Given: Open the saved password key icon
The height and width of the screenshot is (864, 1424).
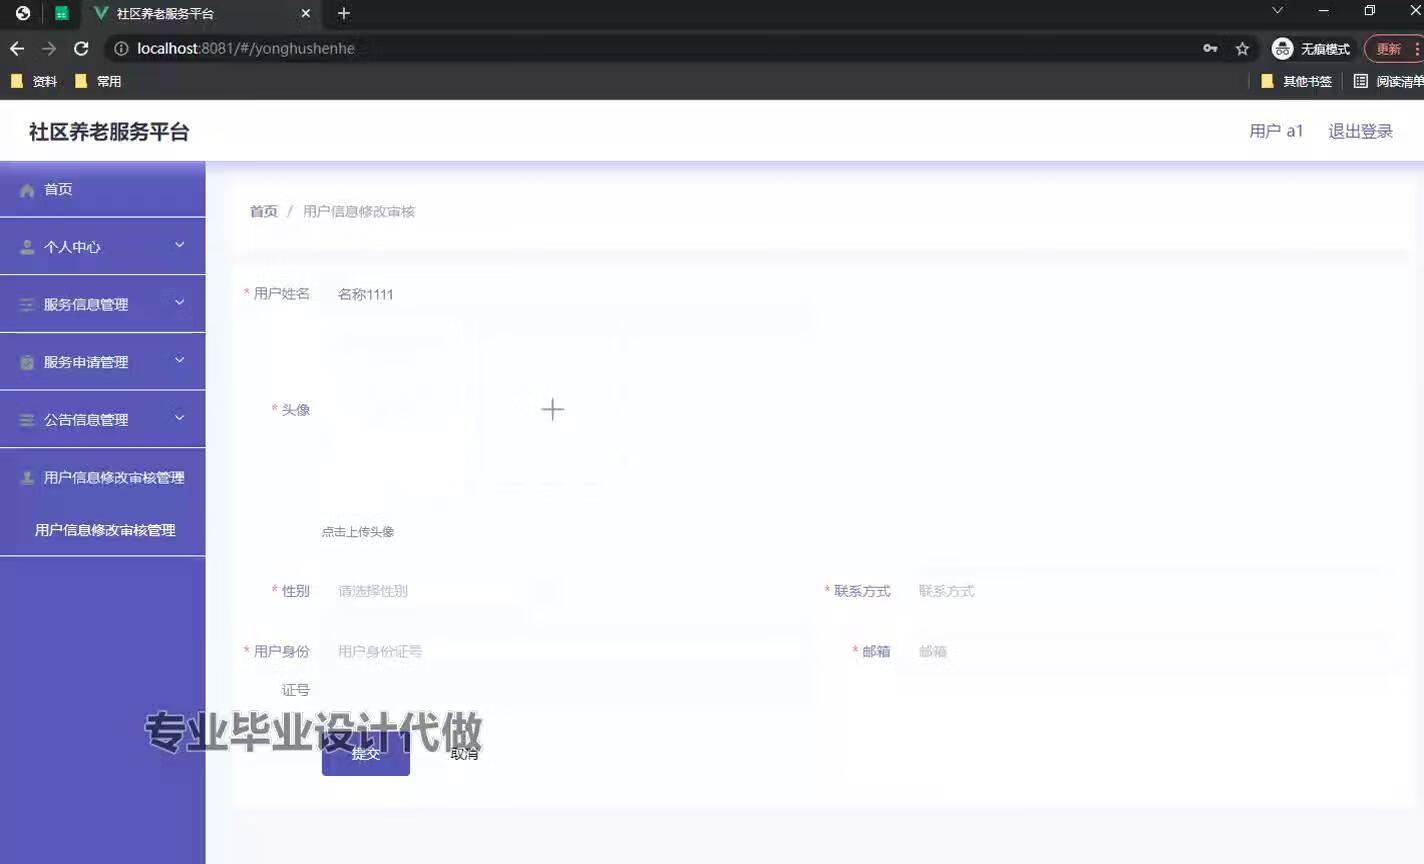Looking at the screenshot, I should 1210,48.
